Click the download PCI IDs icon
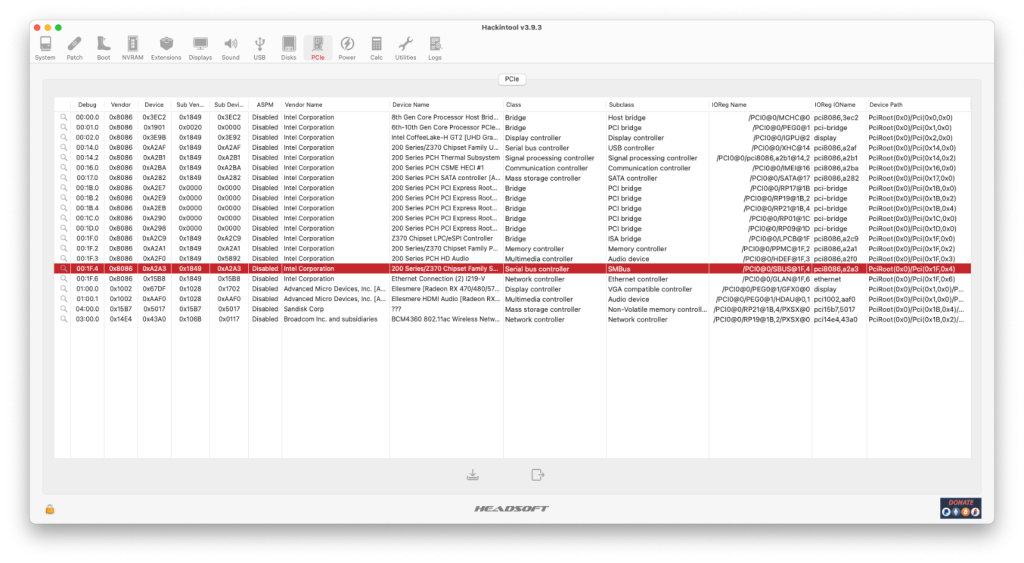This screenshot has height=563, width=1024. 473,474
